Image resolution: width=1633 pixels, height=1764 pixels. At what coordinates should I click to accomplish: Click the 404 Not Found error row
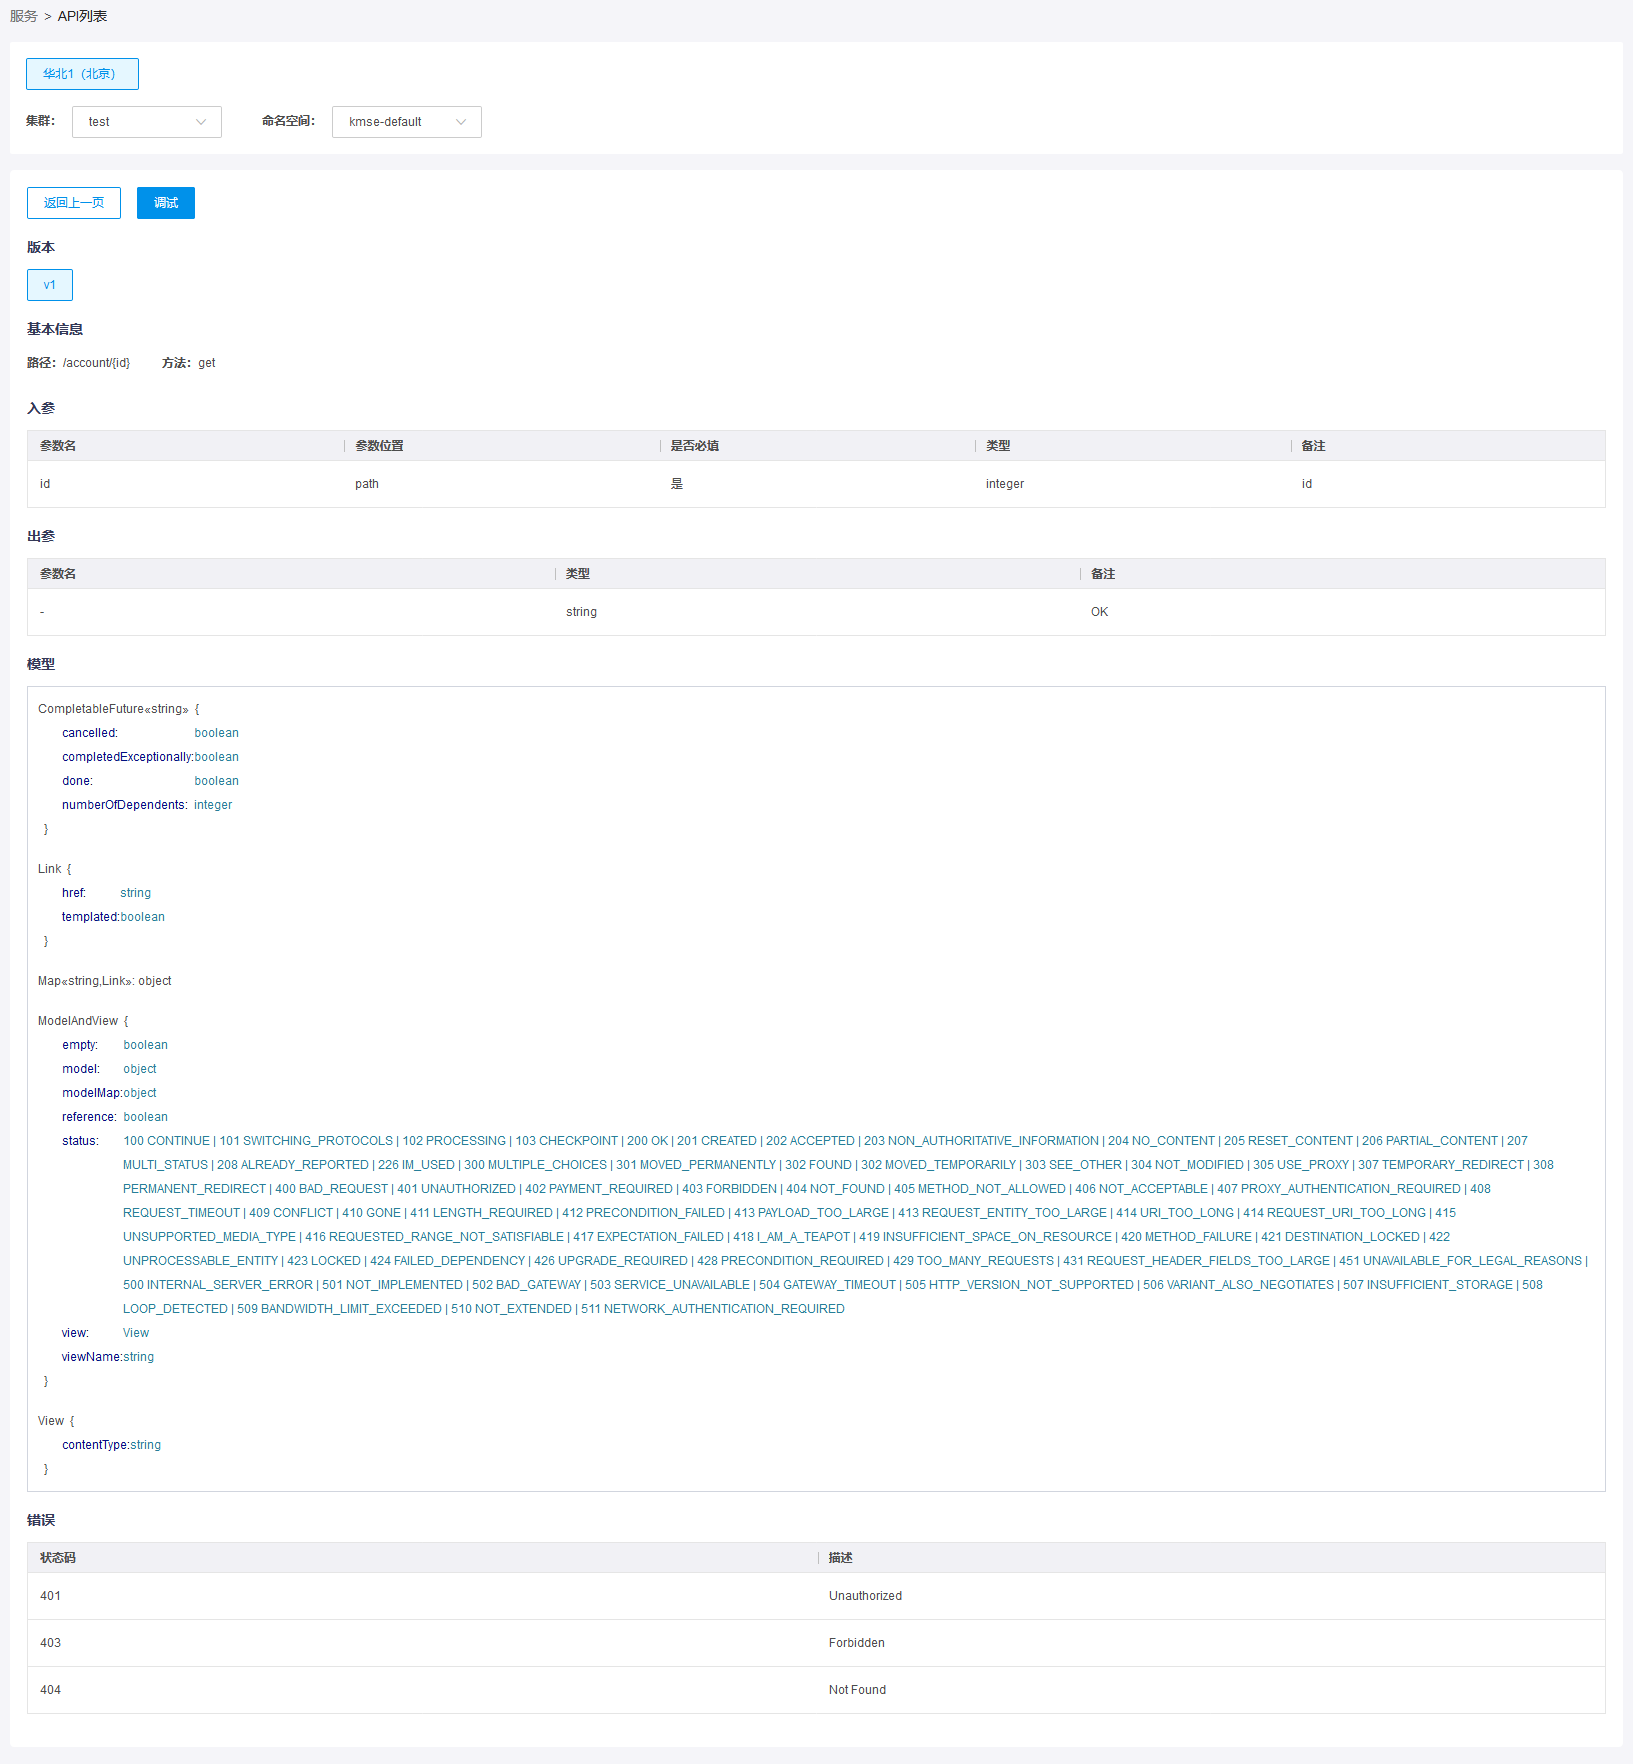(816, 1690)
